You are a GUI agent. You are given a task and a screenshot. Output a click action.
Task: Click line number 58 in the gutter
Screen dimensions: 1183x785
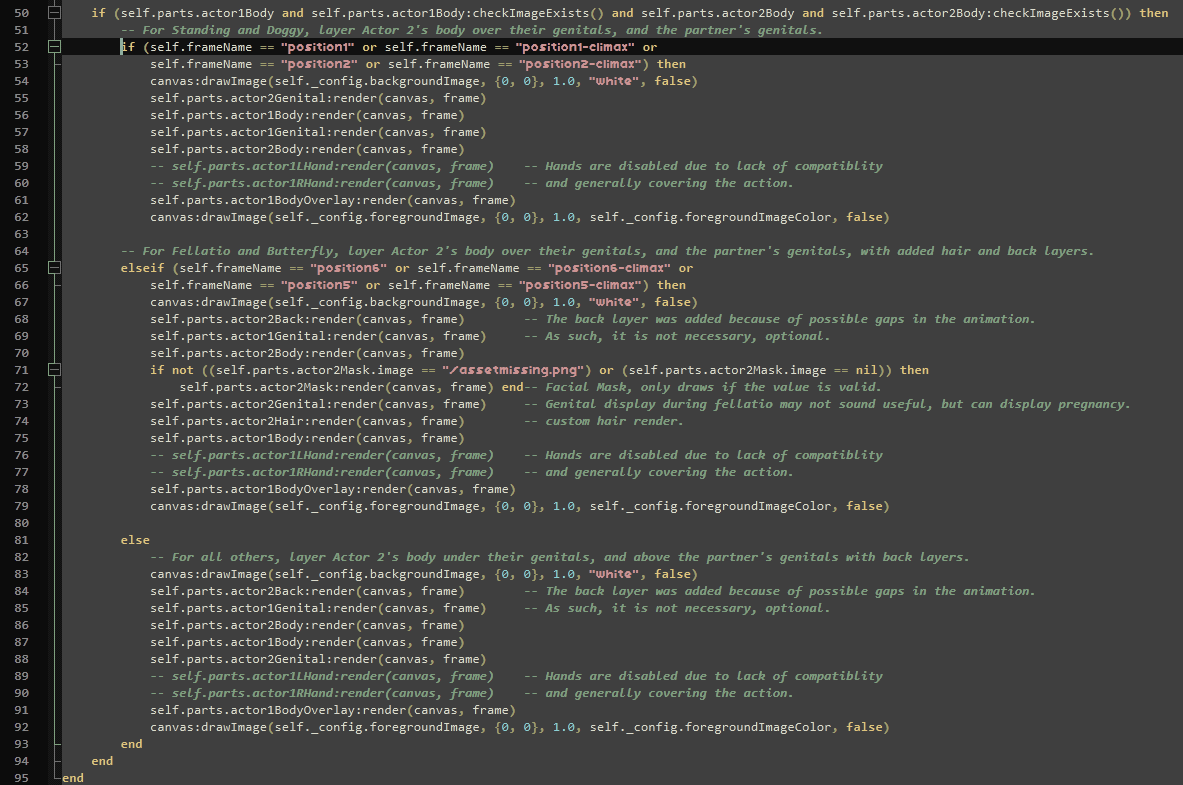(21, 149)
